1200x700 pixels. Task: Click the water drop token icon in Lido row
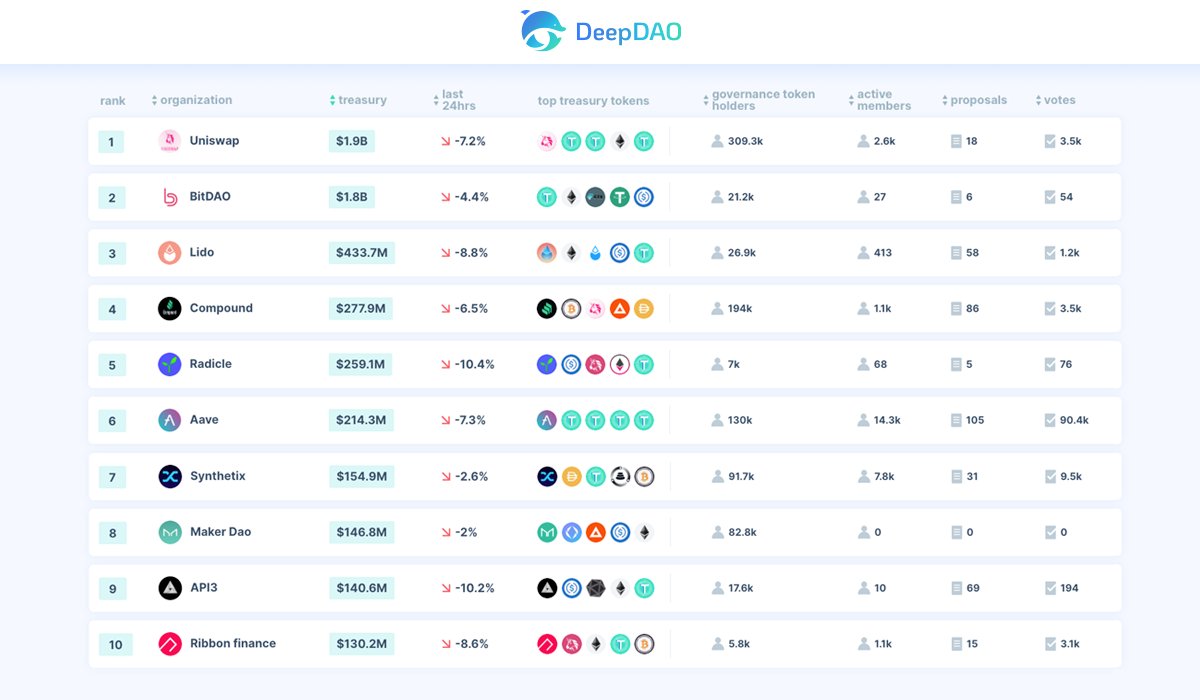tap(596, 254)
